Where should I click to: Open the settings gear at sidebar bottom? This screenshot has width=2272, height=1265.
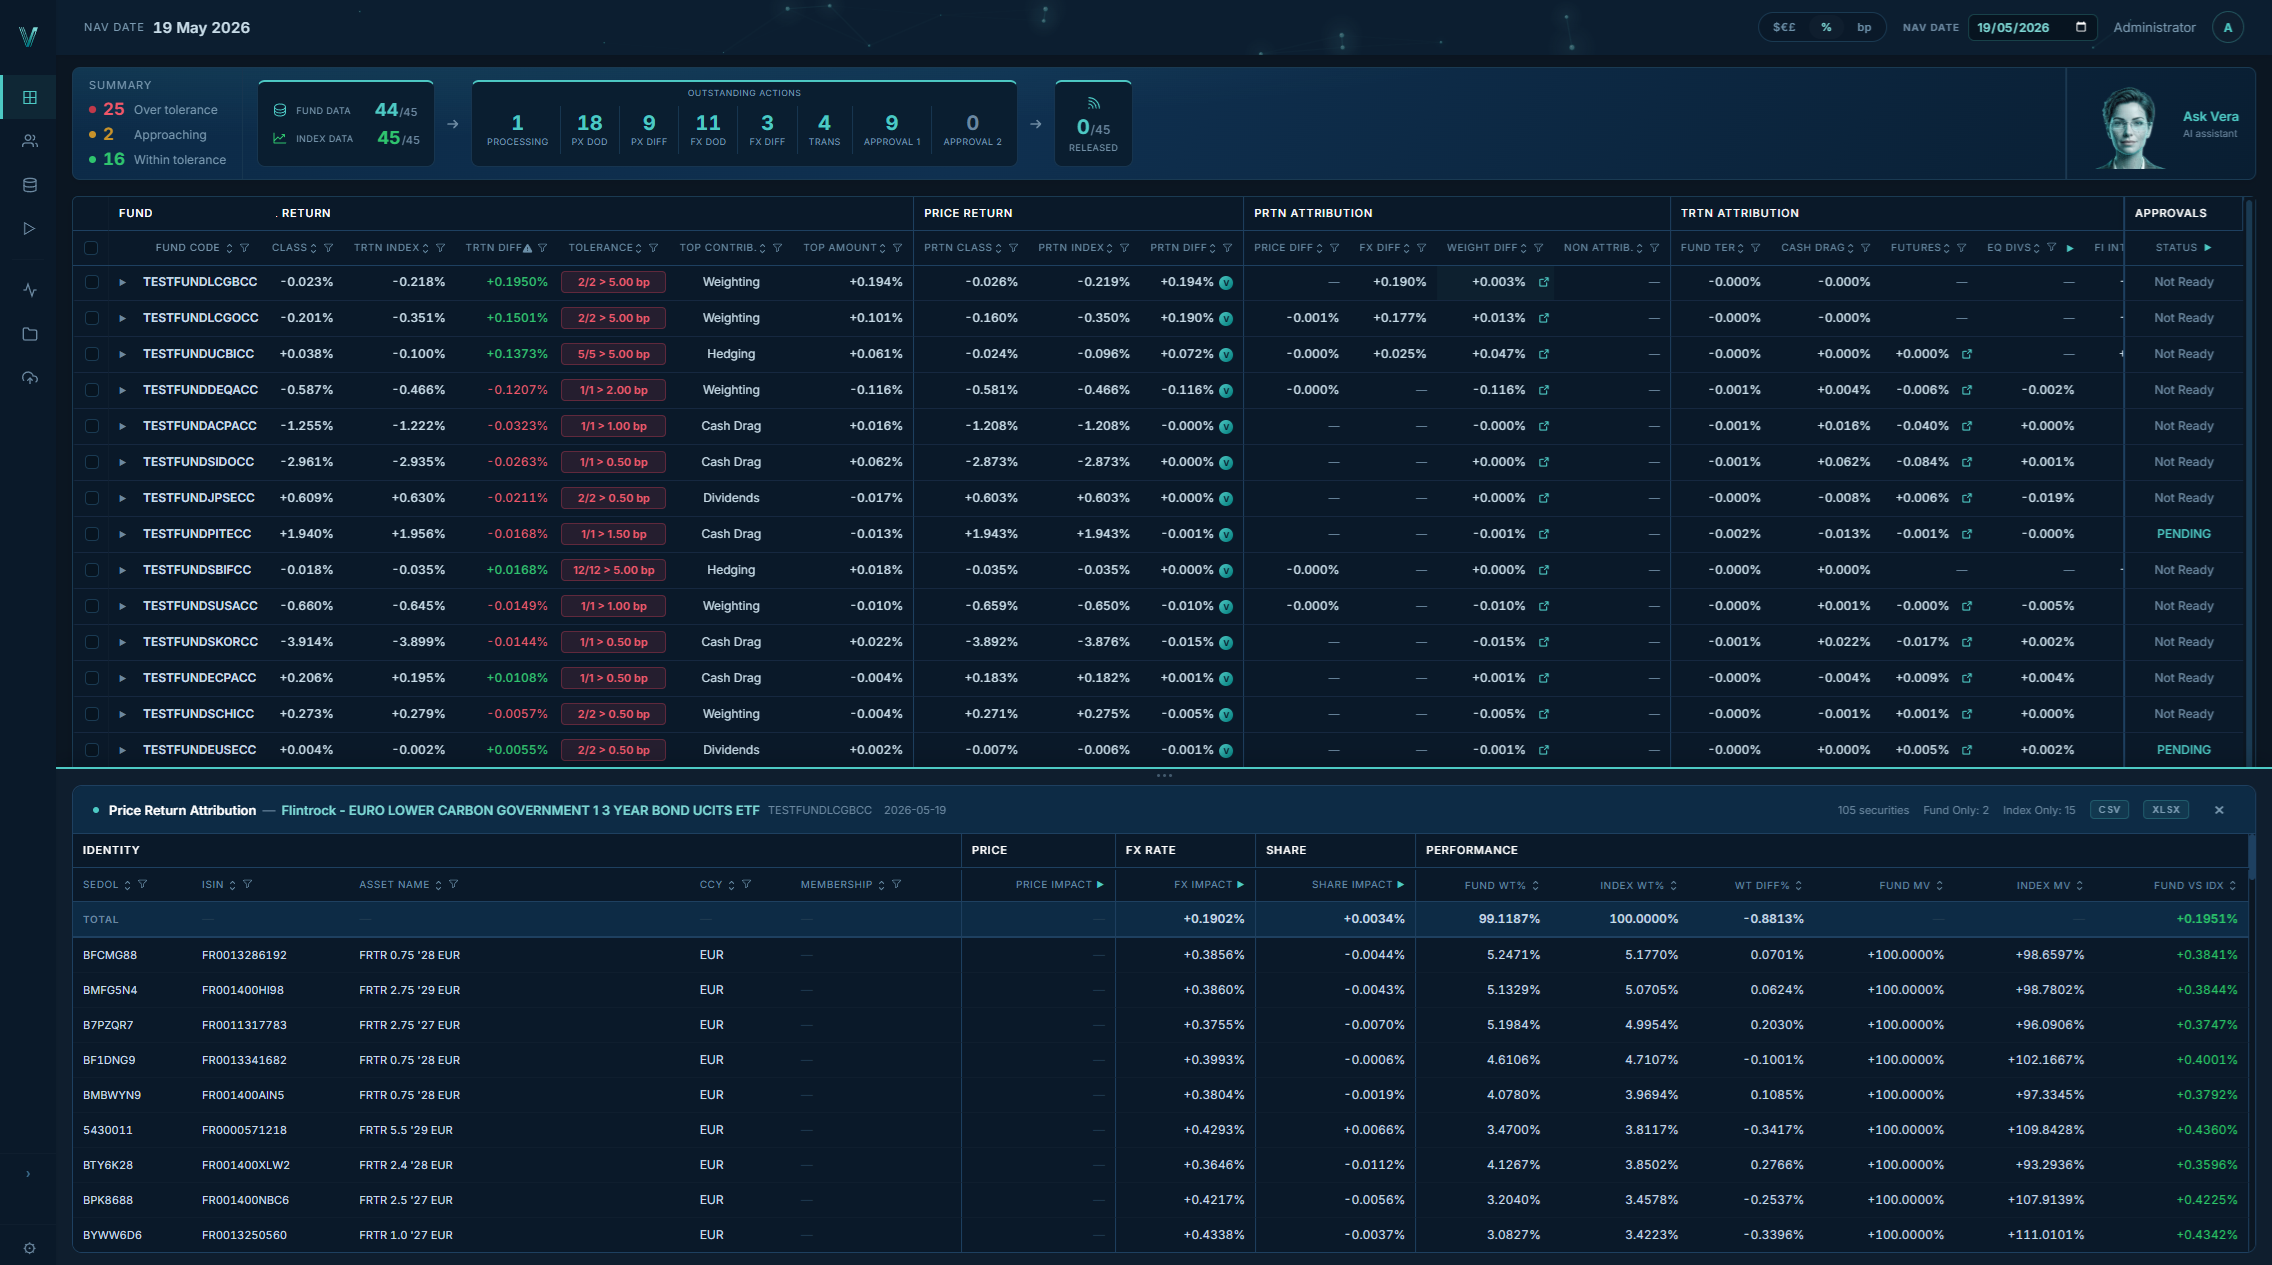click(29, 1248)
